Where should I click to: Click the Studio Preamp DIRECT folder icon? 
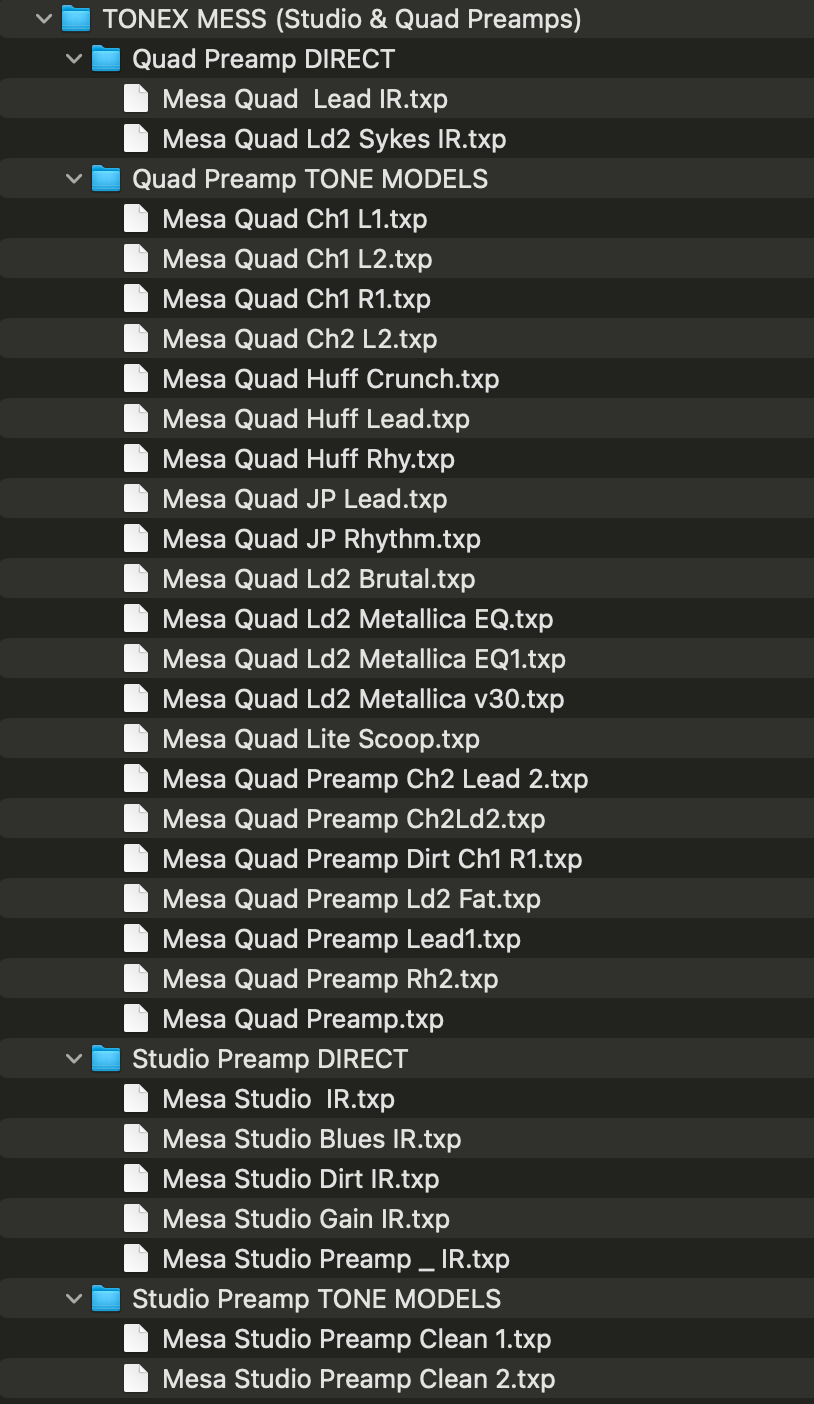pos(106,1059)
